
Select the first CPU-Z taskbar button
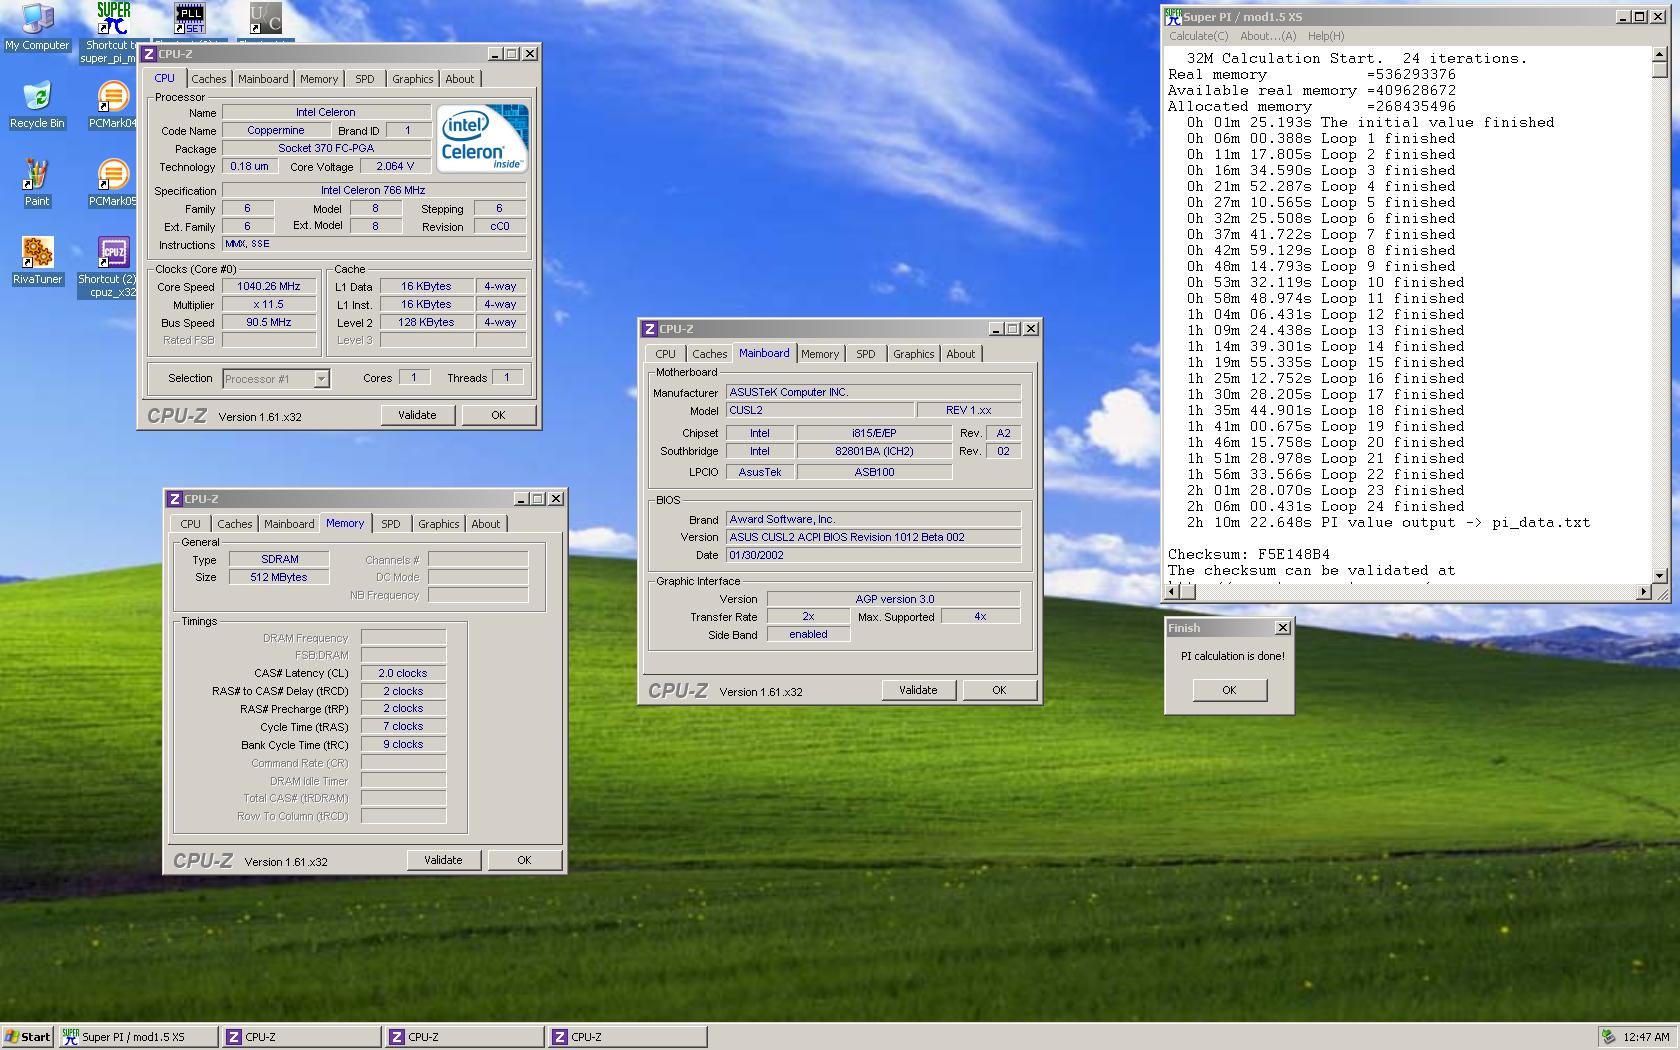point(302,1037)
